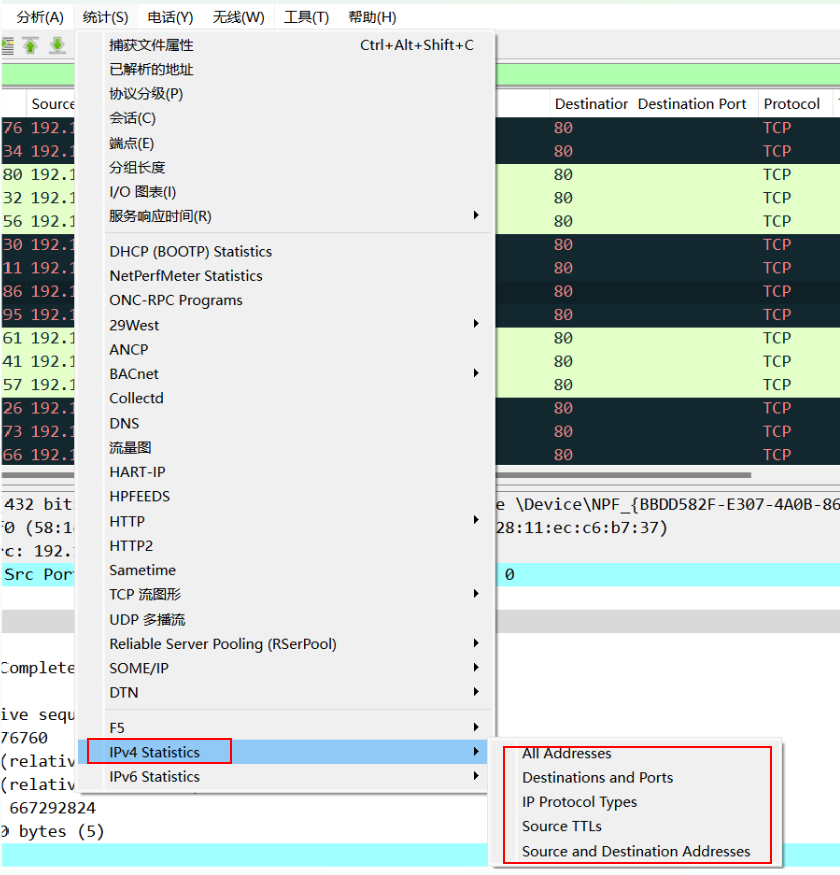Open Source TTLs statistics

[x=635, y=826]
